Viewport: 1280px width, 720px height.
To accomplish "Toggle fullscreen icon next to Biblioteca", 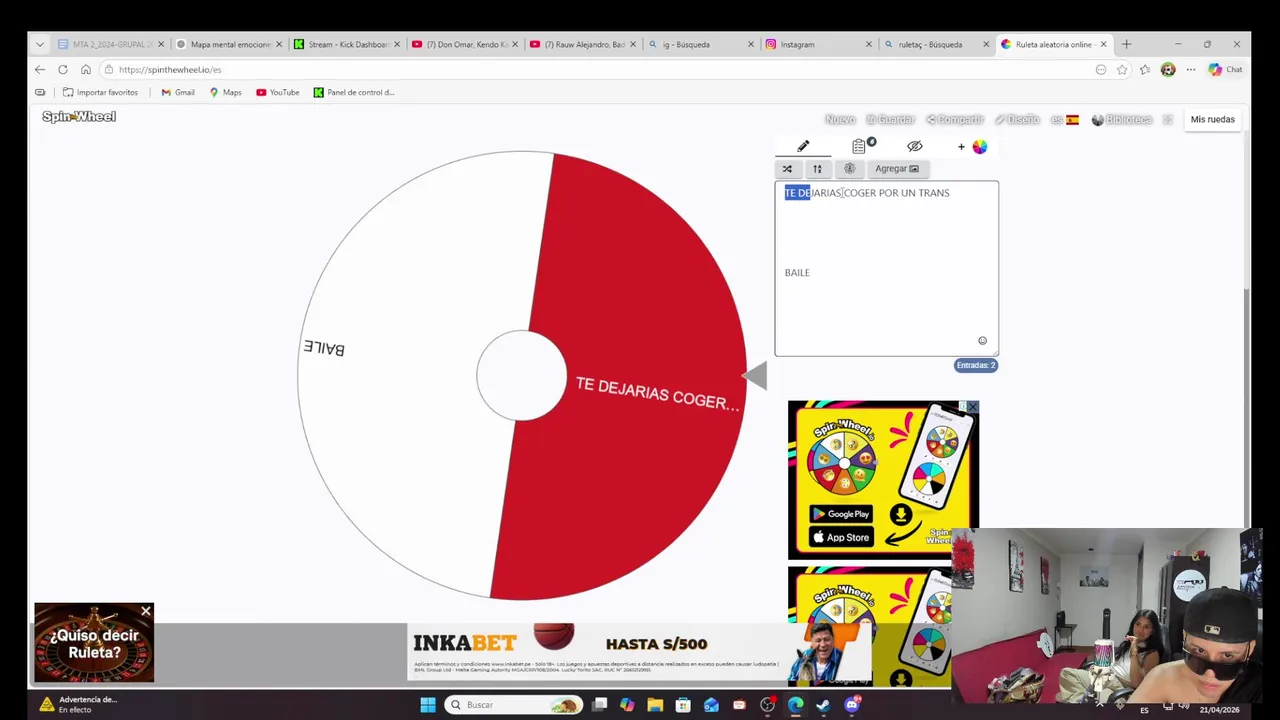I will (x=1167, y=119).
